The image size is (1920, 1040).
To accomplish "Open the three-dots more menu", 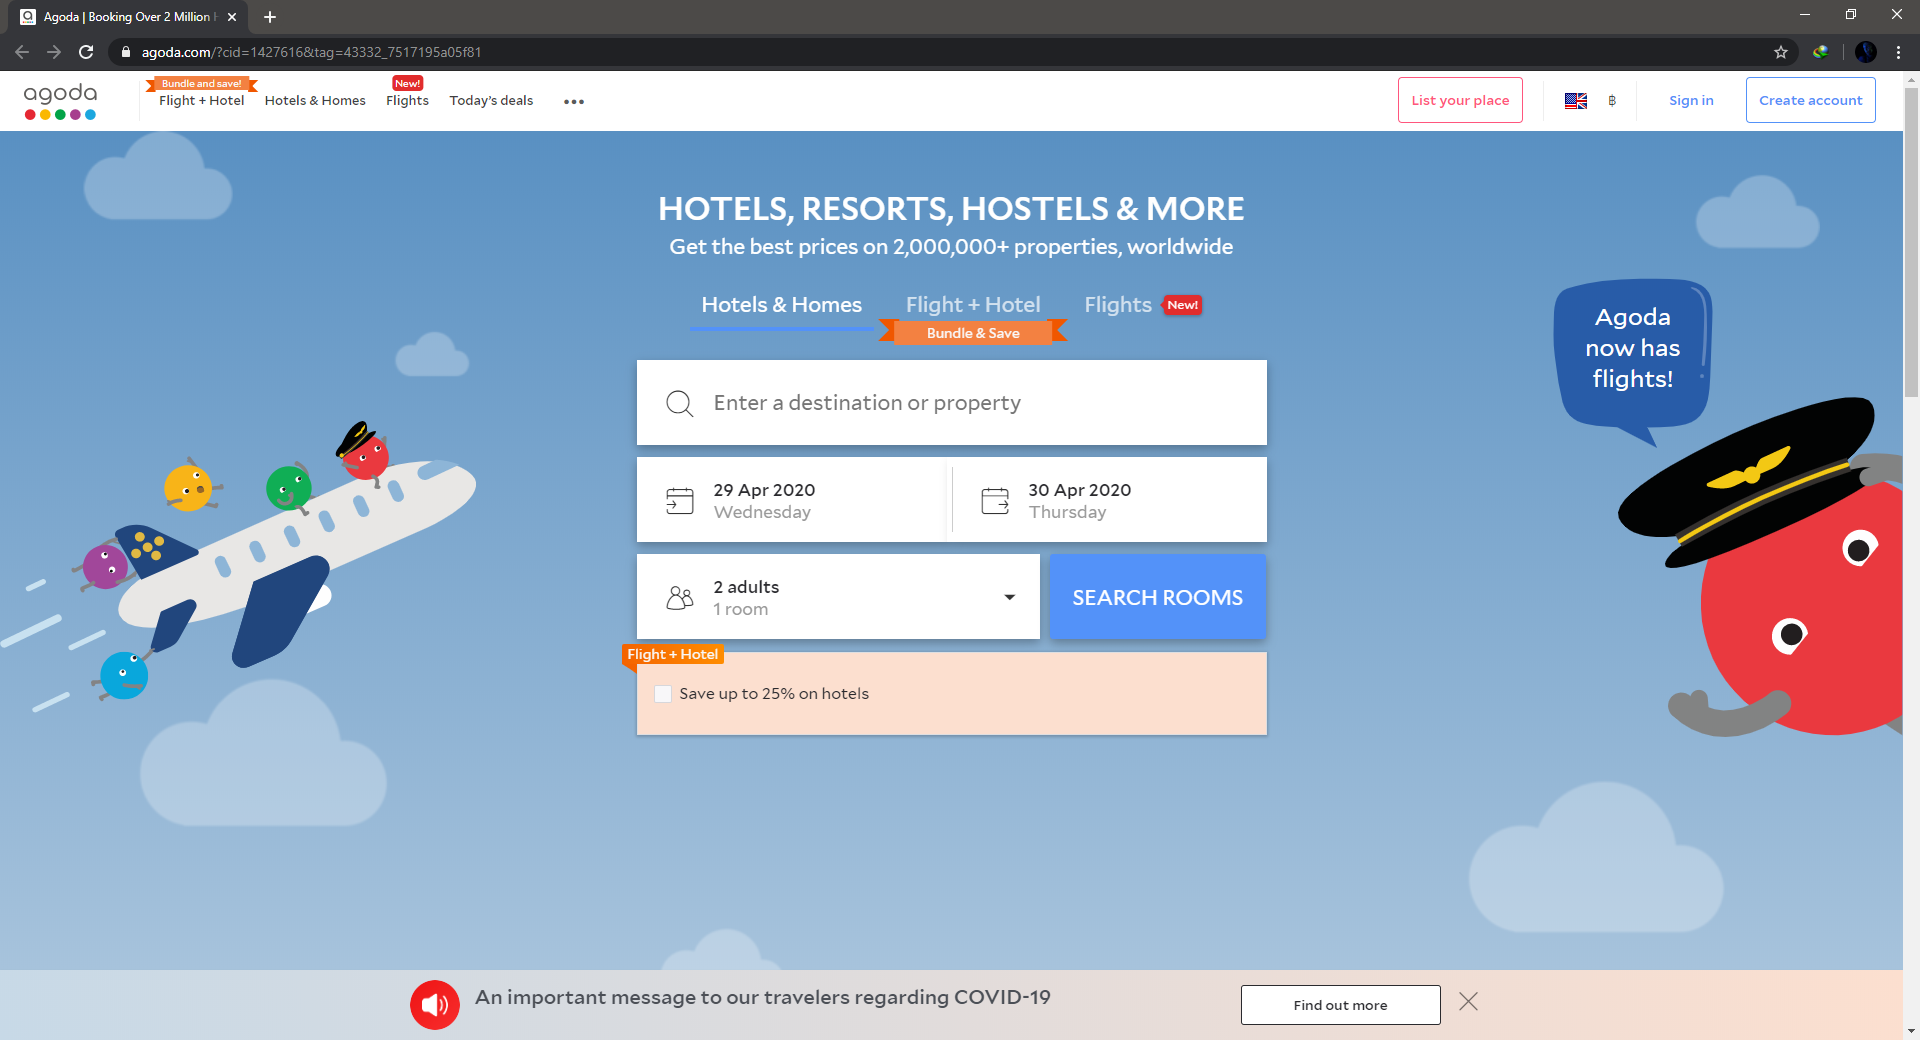I will pyautogui.click(x=573, y=101).
